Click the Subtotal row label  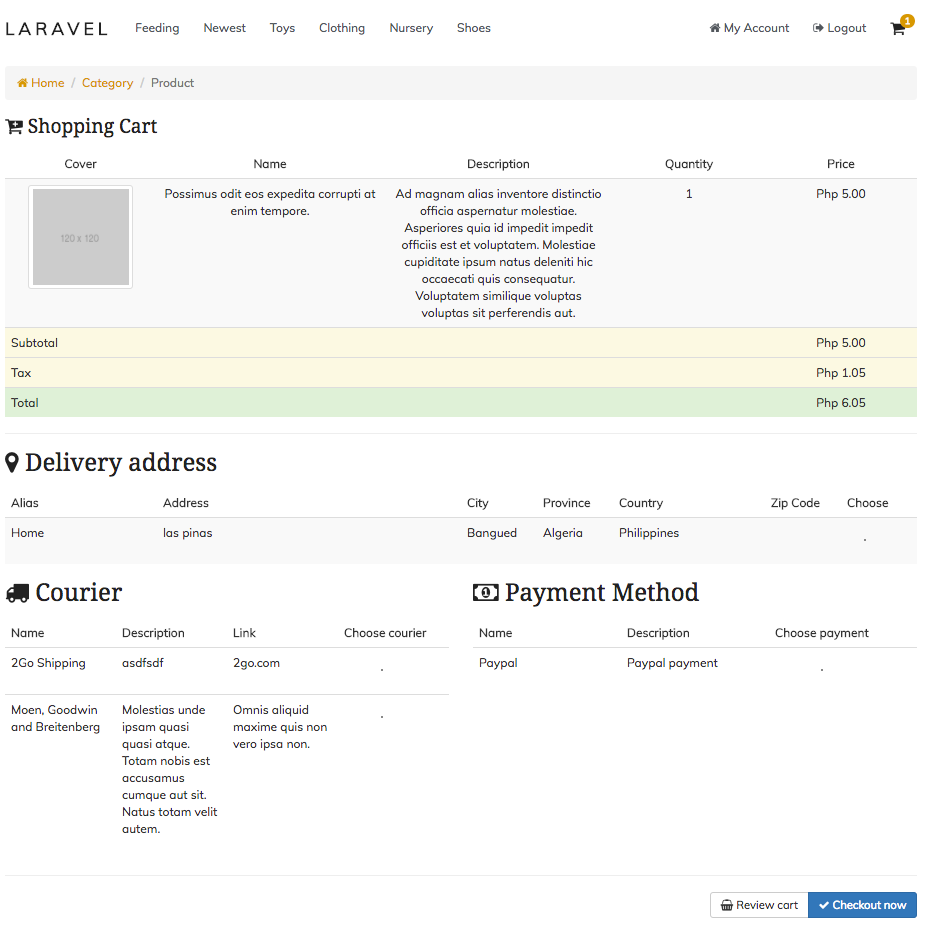[x=35, y=343]
